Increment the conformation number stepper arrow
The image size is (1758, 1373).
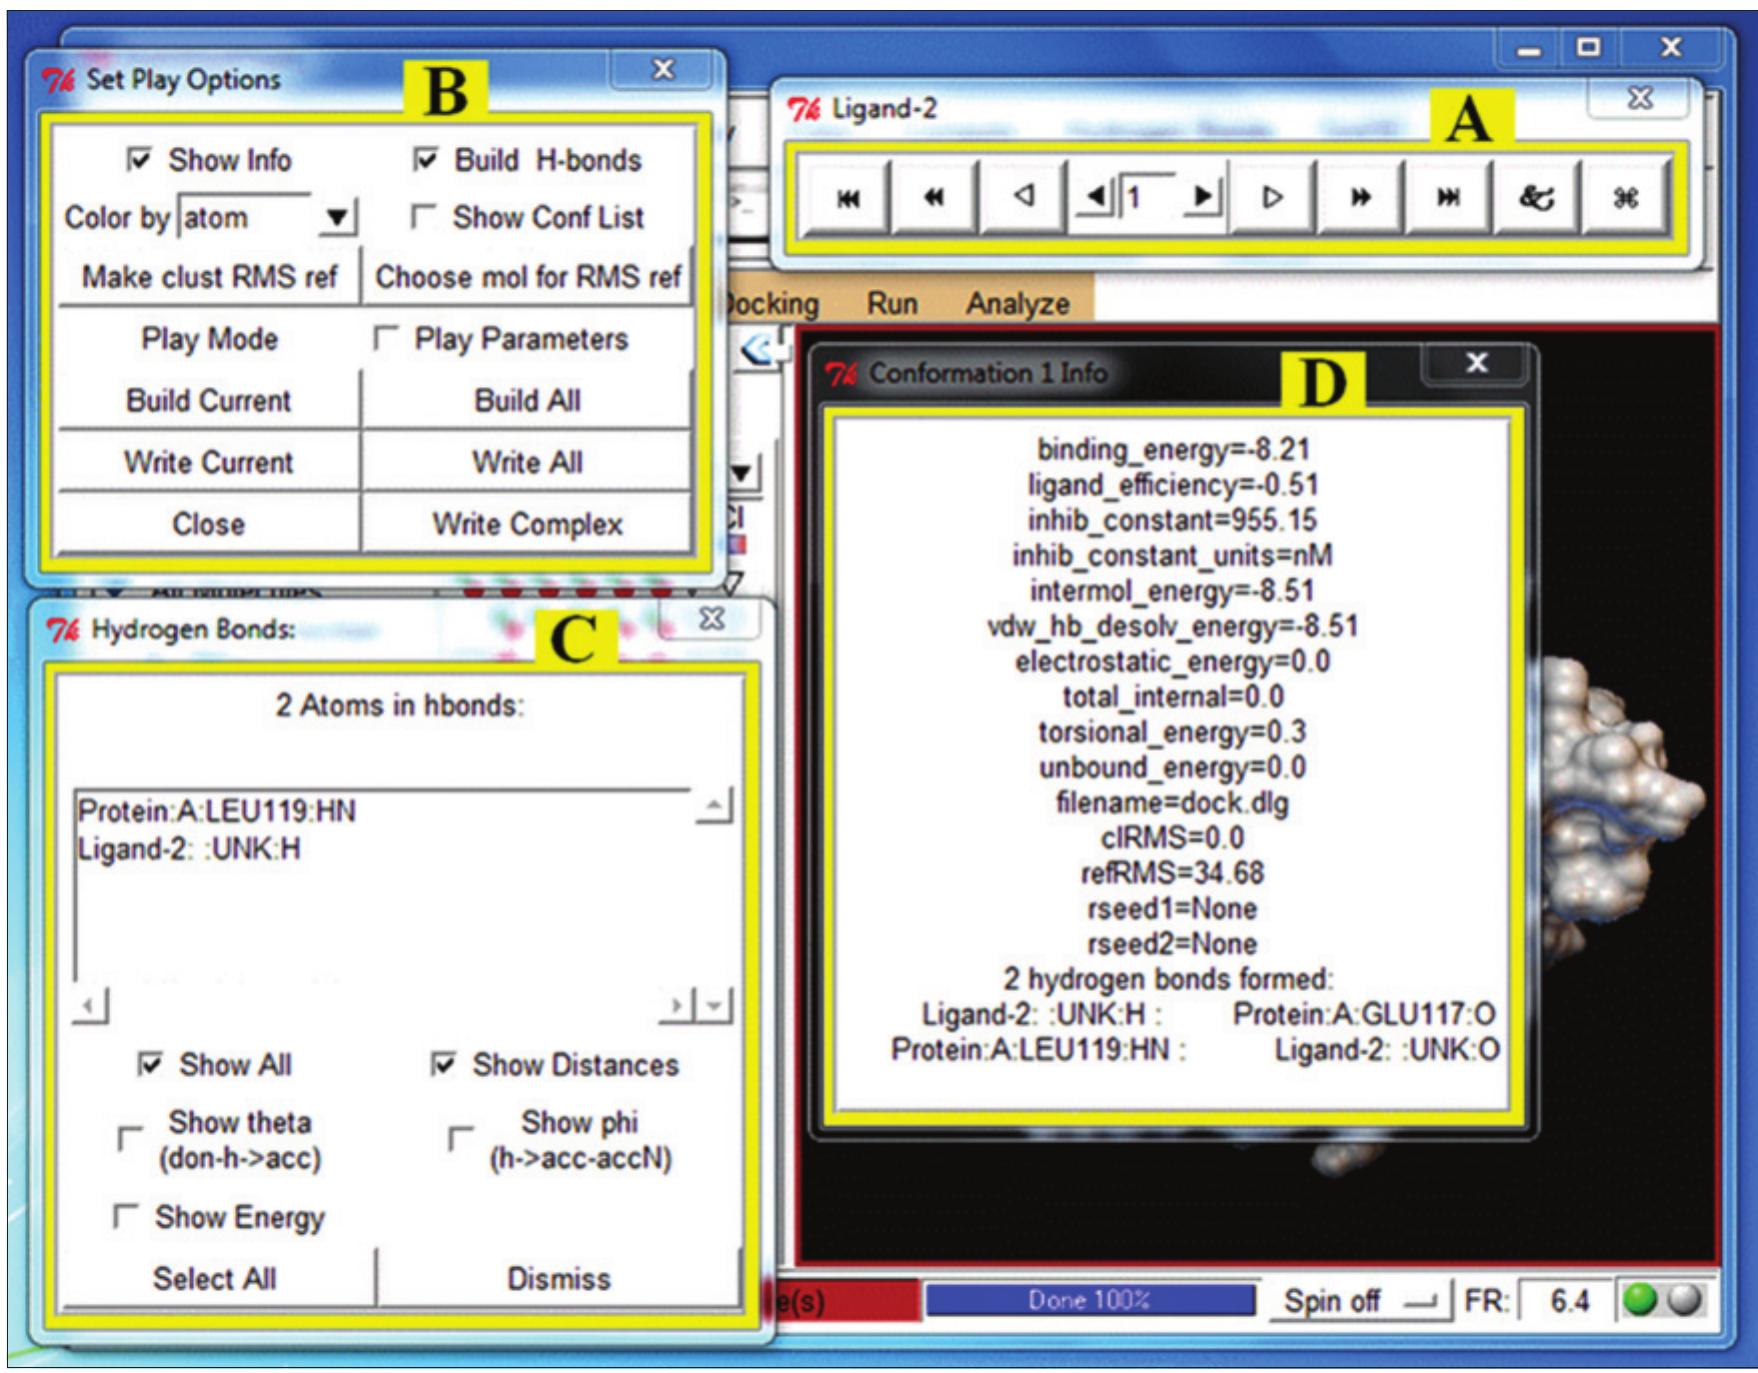(x=1203, y=196)
